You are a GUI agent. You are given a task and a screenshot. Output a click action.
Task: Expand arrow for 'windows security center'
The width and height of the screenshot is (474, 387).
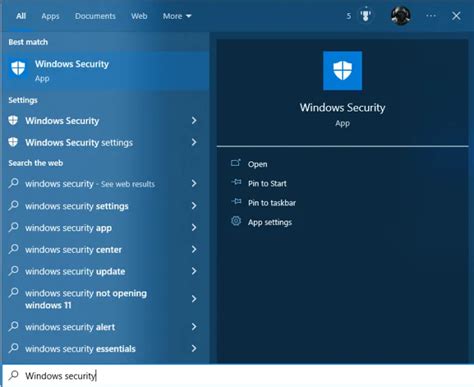click(x=194, y=249)
